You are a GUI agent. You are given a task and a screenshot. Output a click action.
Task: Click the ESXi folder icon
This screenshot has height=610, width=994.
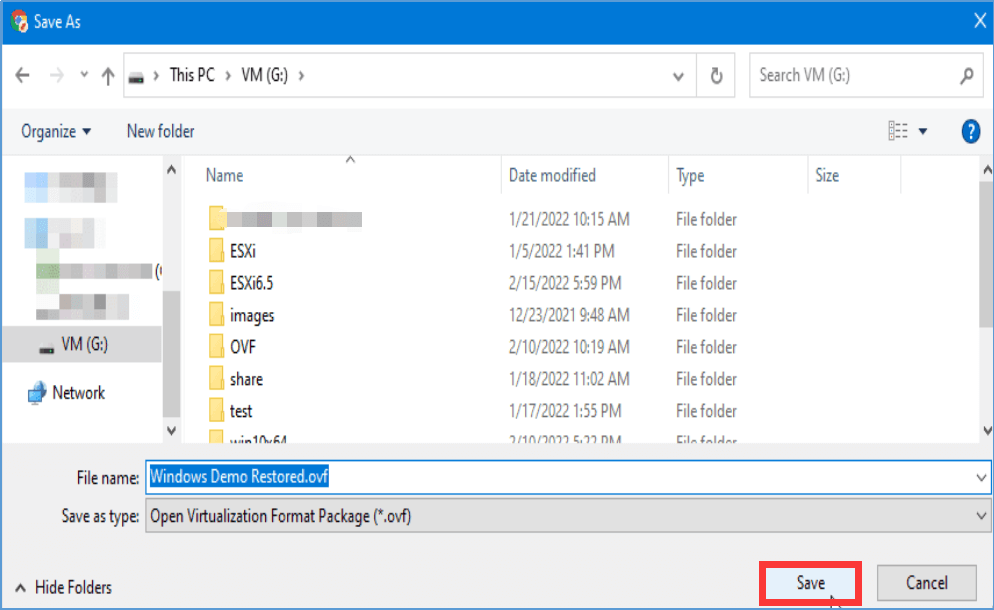point(216,250)
